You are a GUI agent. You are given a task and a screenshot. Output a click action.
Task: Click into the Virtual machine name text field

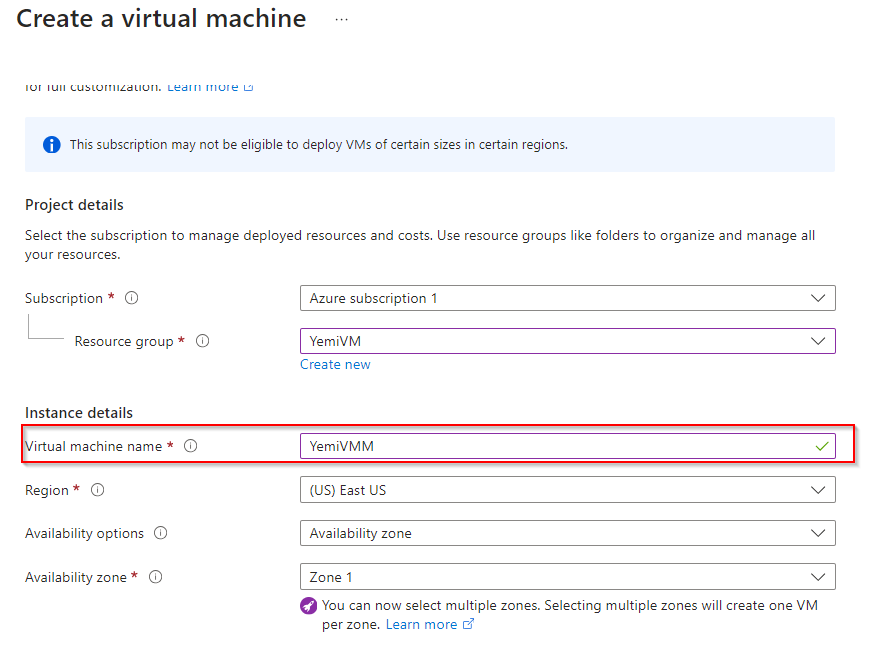tap(550, 446)
